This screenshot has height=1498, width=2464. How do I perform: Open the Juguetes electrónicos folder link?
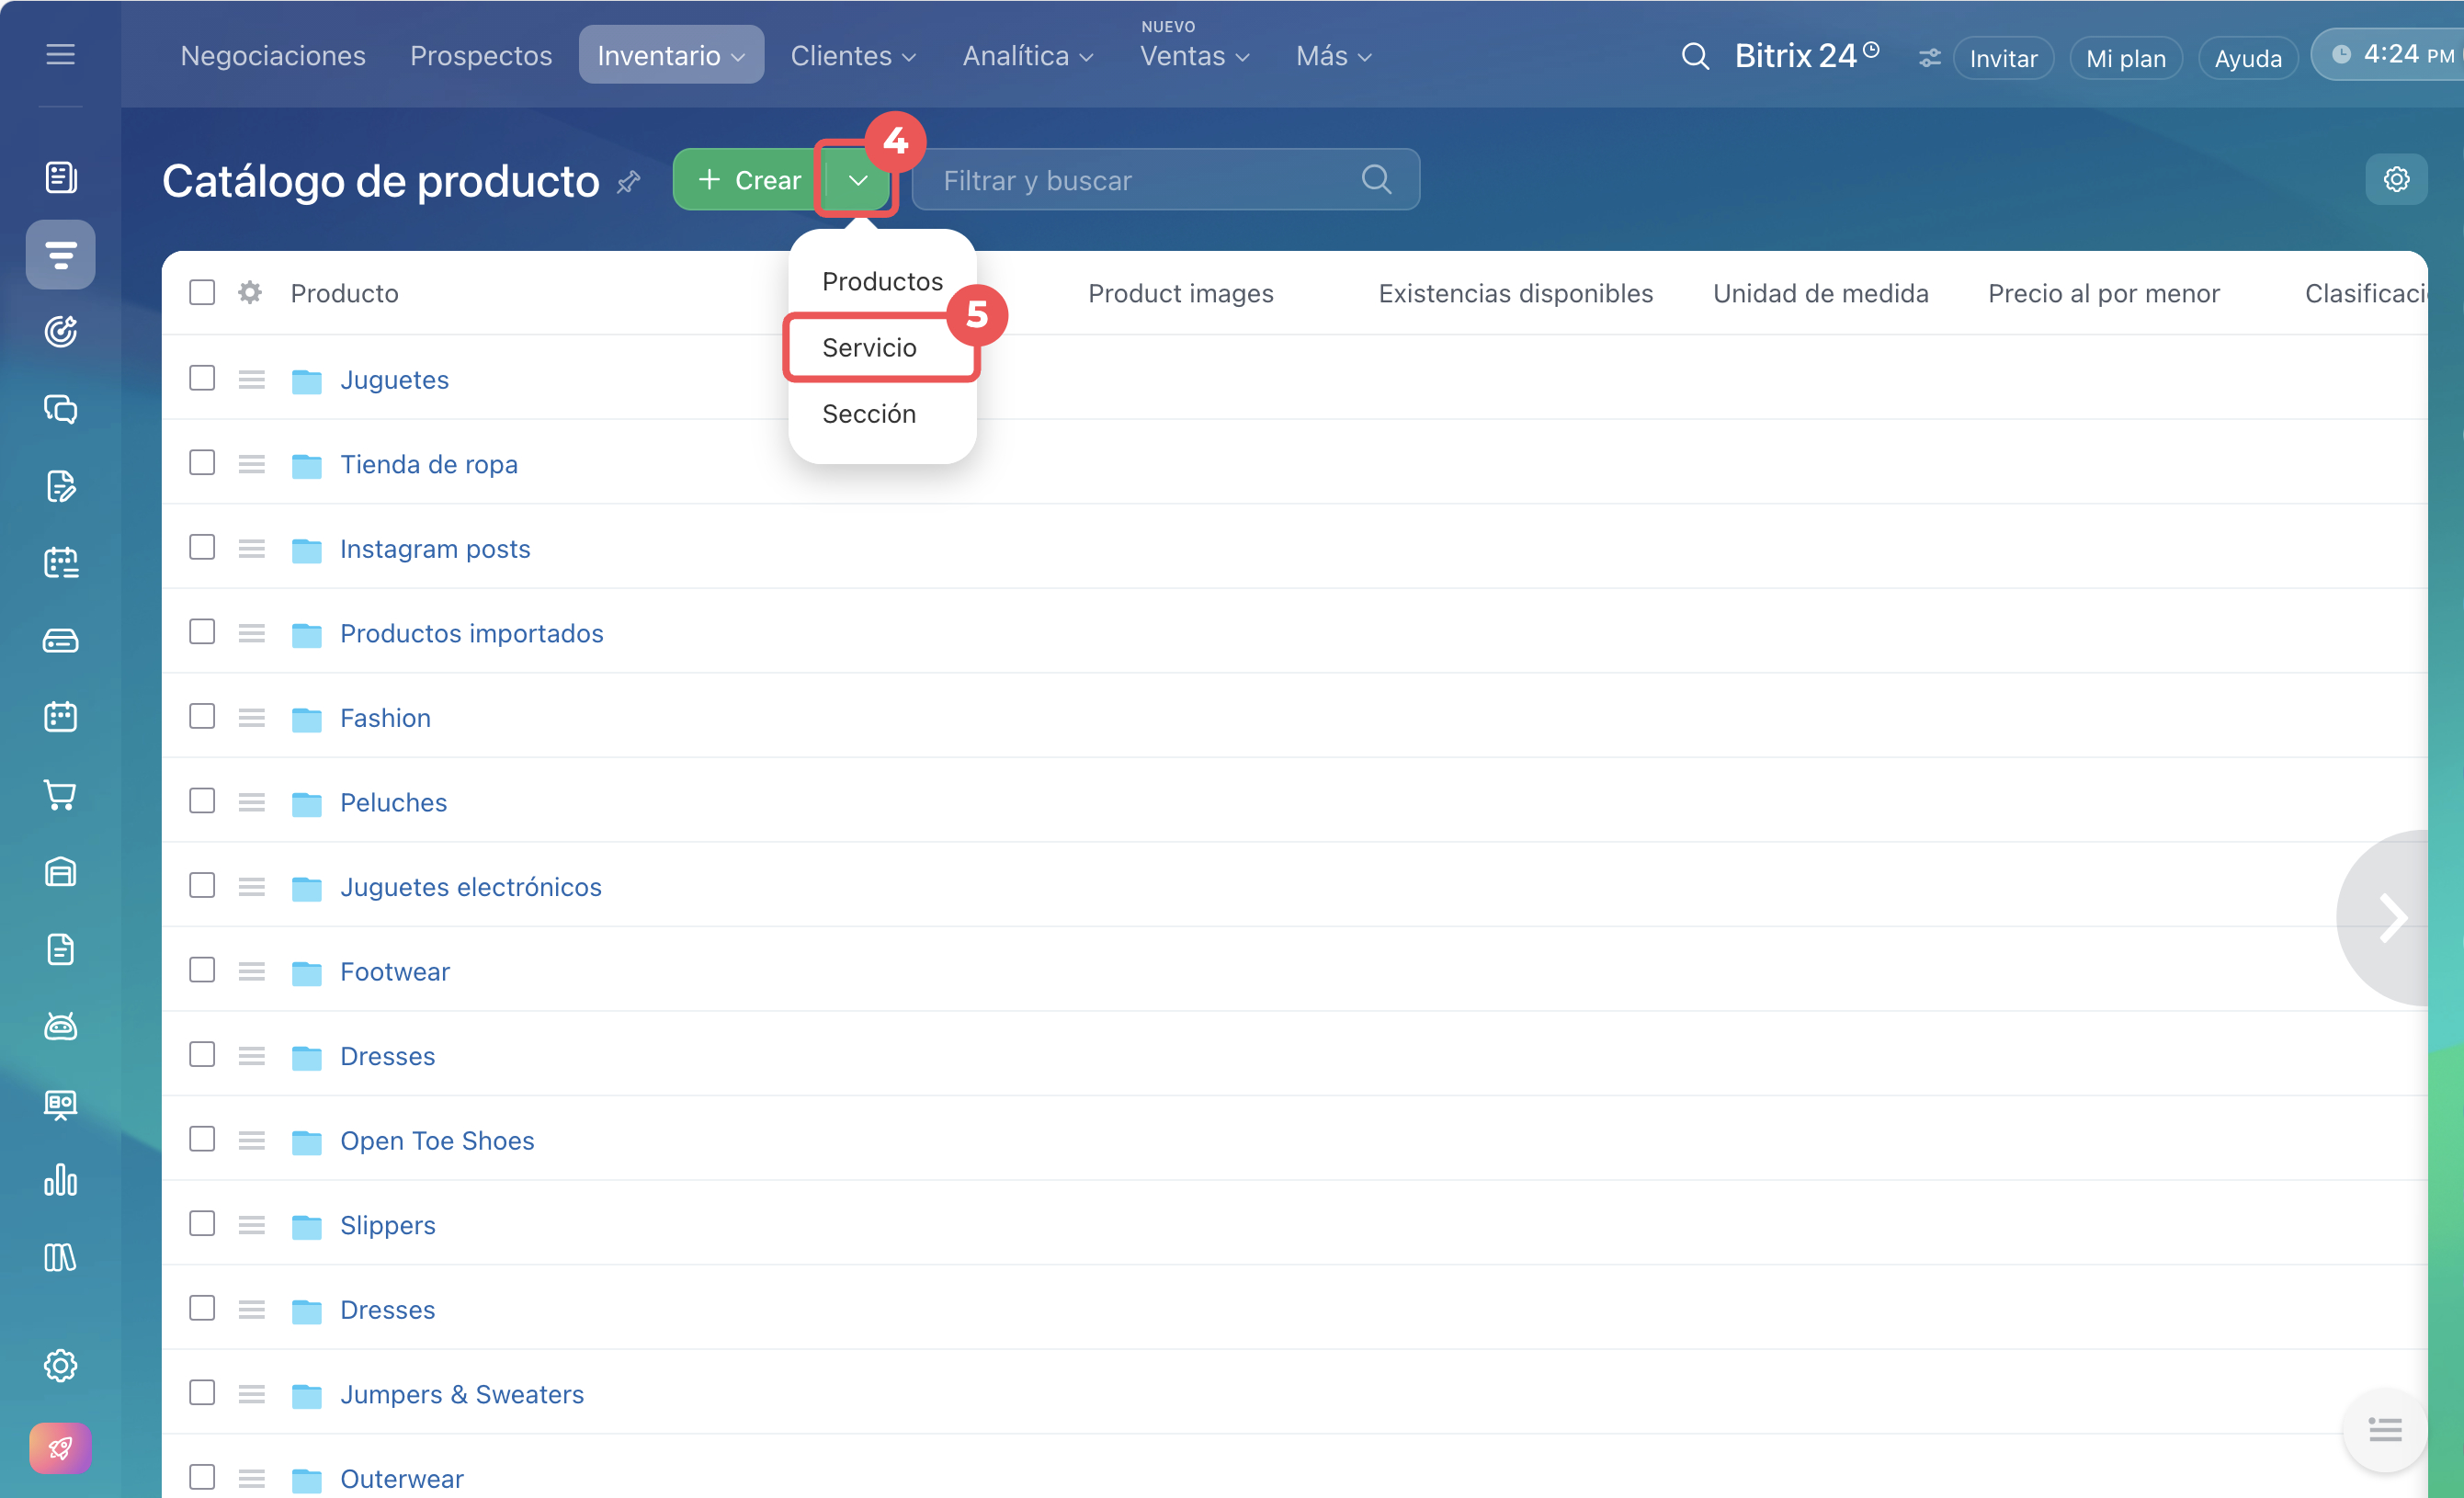pos(470,886)
